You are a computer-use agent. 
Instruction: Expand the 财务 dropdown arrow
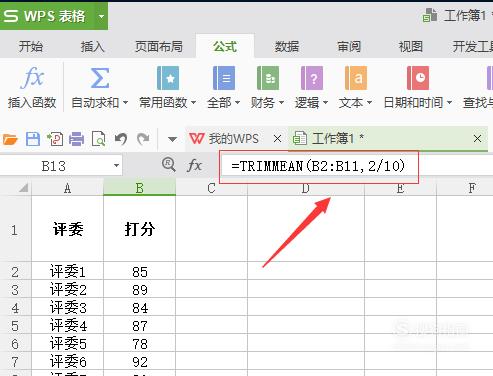click(x=281, y=103)
